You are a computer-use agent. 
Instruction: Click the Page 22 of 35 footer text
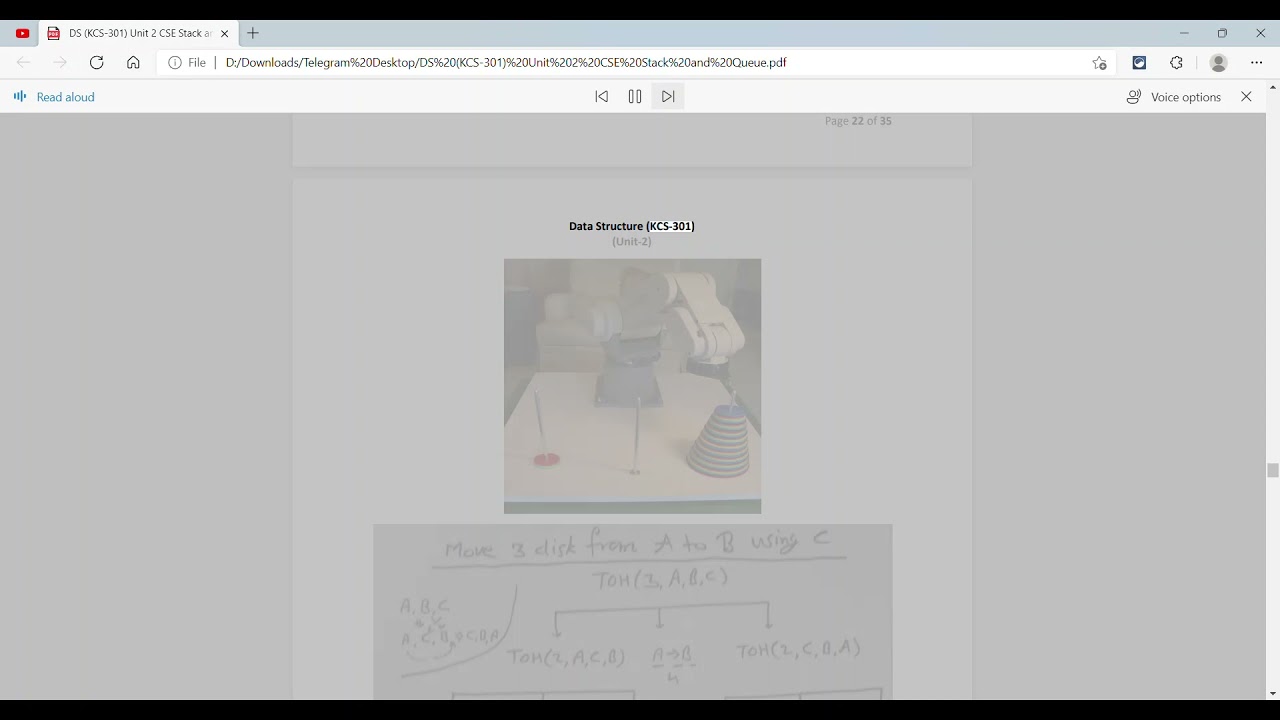(858, 121)
